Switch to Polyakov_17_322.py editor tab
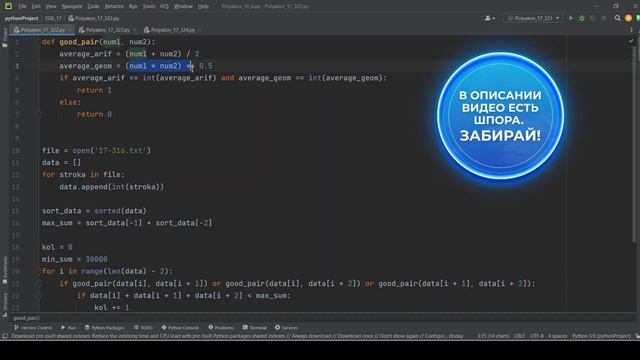Screen dimensions: 640x360 42,30
